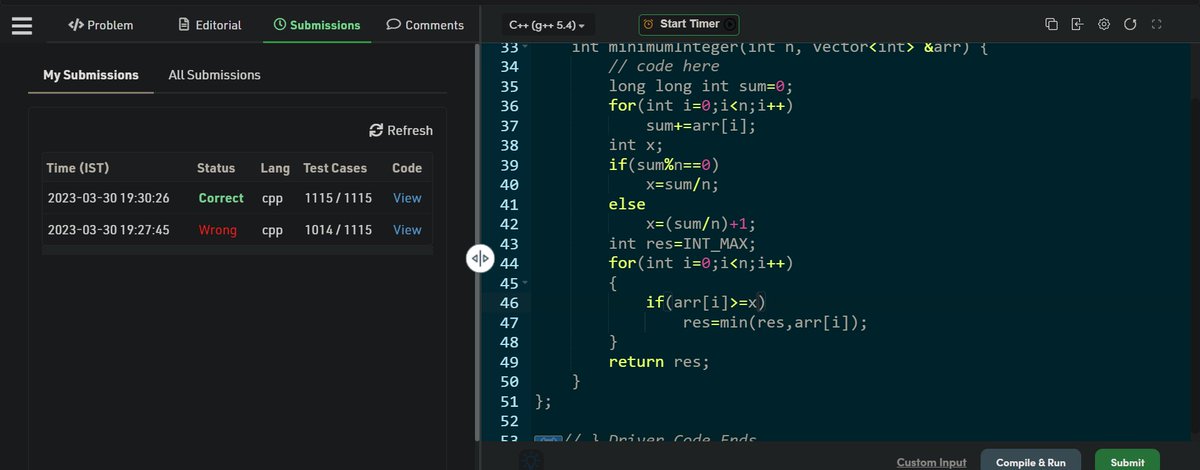1200x470 pixels.
Task: Toggle fullscreen editor icon
Action: point(1156,24)
